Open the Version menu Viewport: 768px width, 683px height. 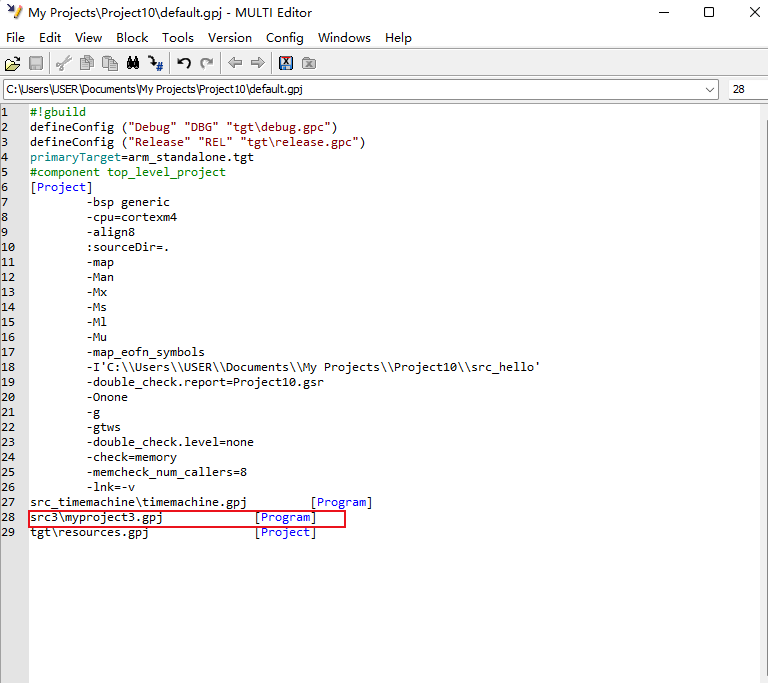230,37
